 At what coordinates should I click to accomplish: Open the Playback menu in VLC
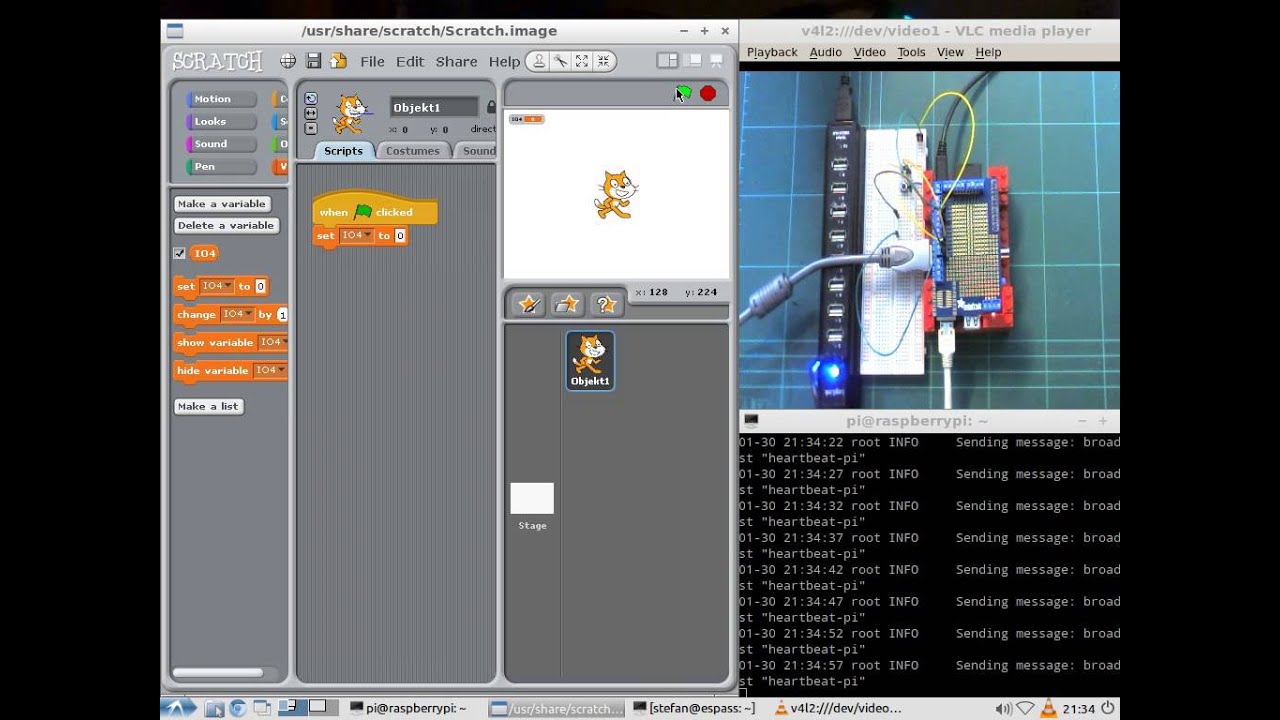(x=772, y=52)
